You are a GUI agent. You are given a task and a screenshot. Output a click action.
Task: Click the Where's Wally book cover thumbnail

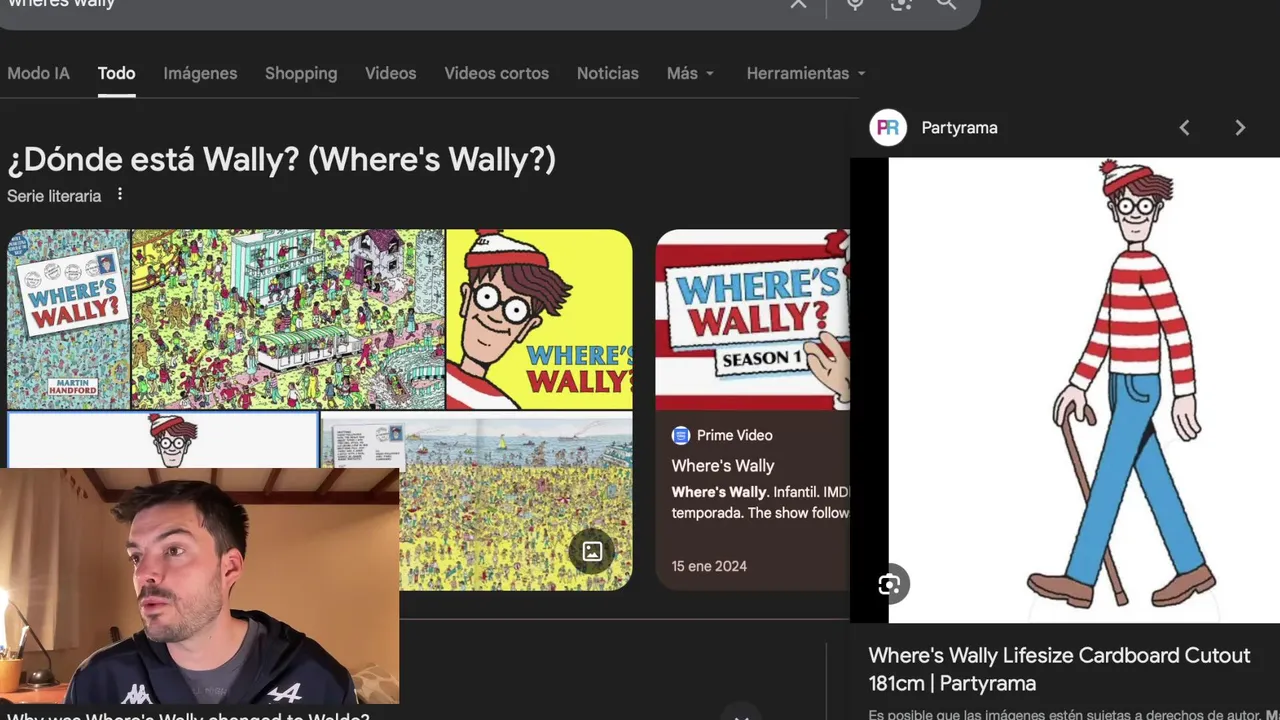[x=68, y=319]
